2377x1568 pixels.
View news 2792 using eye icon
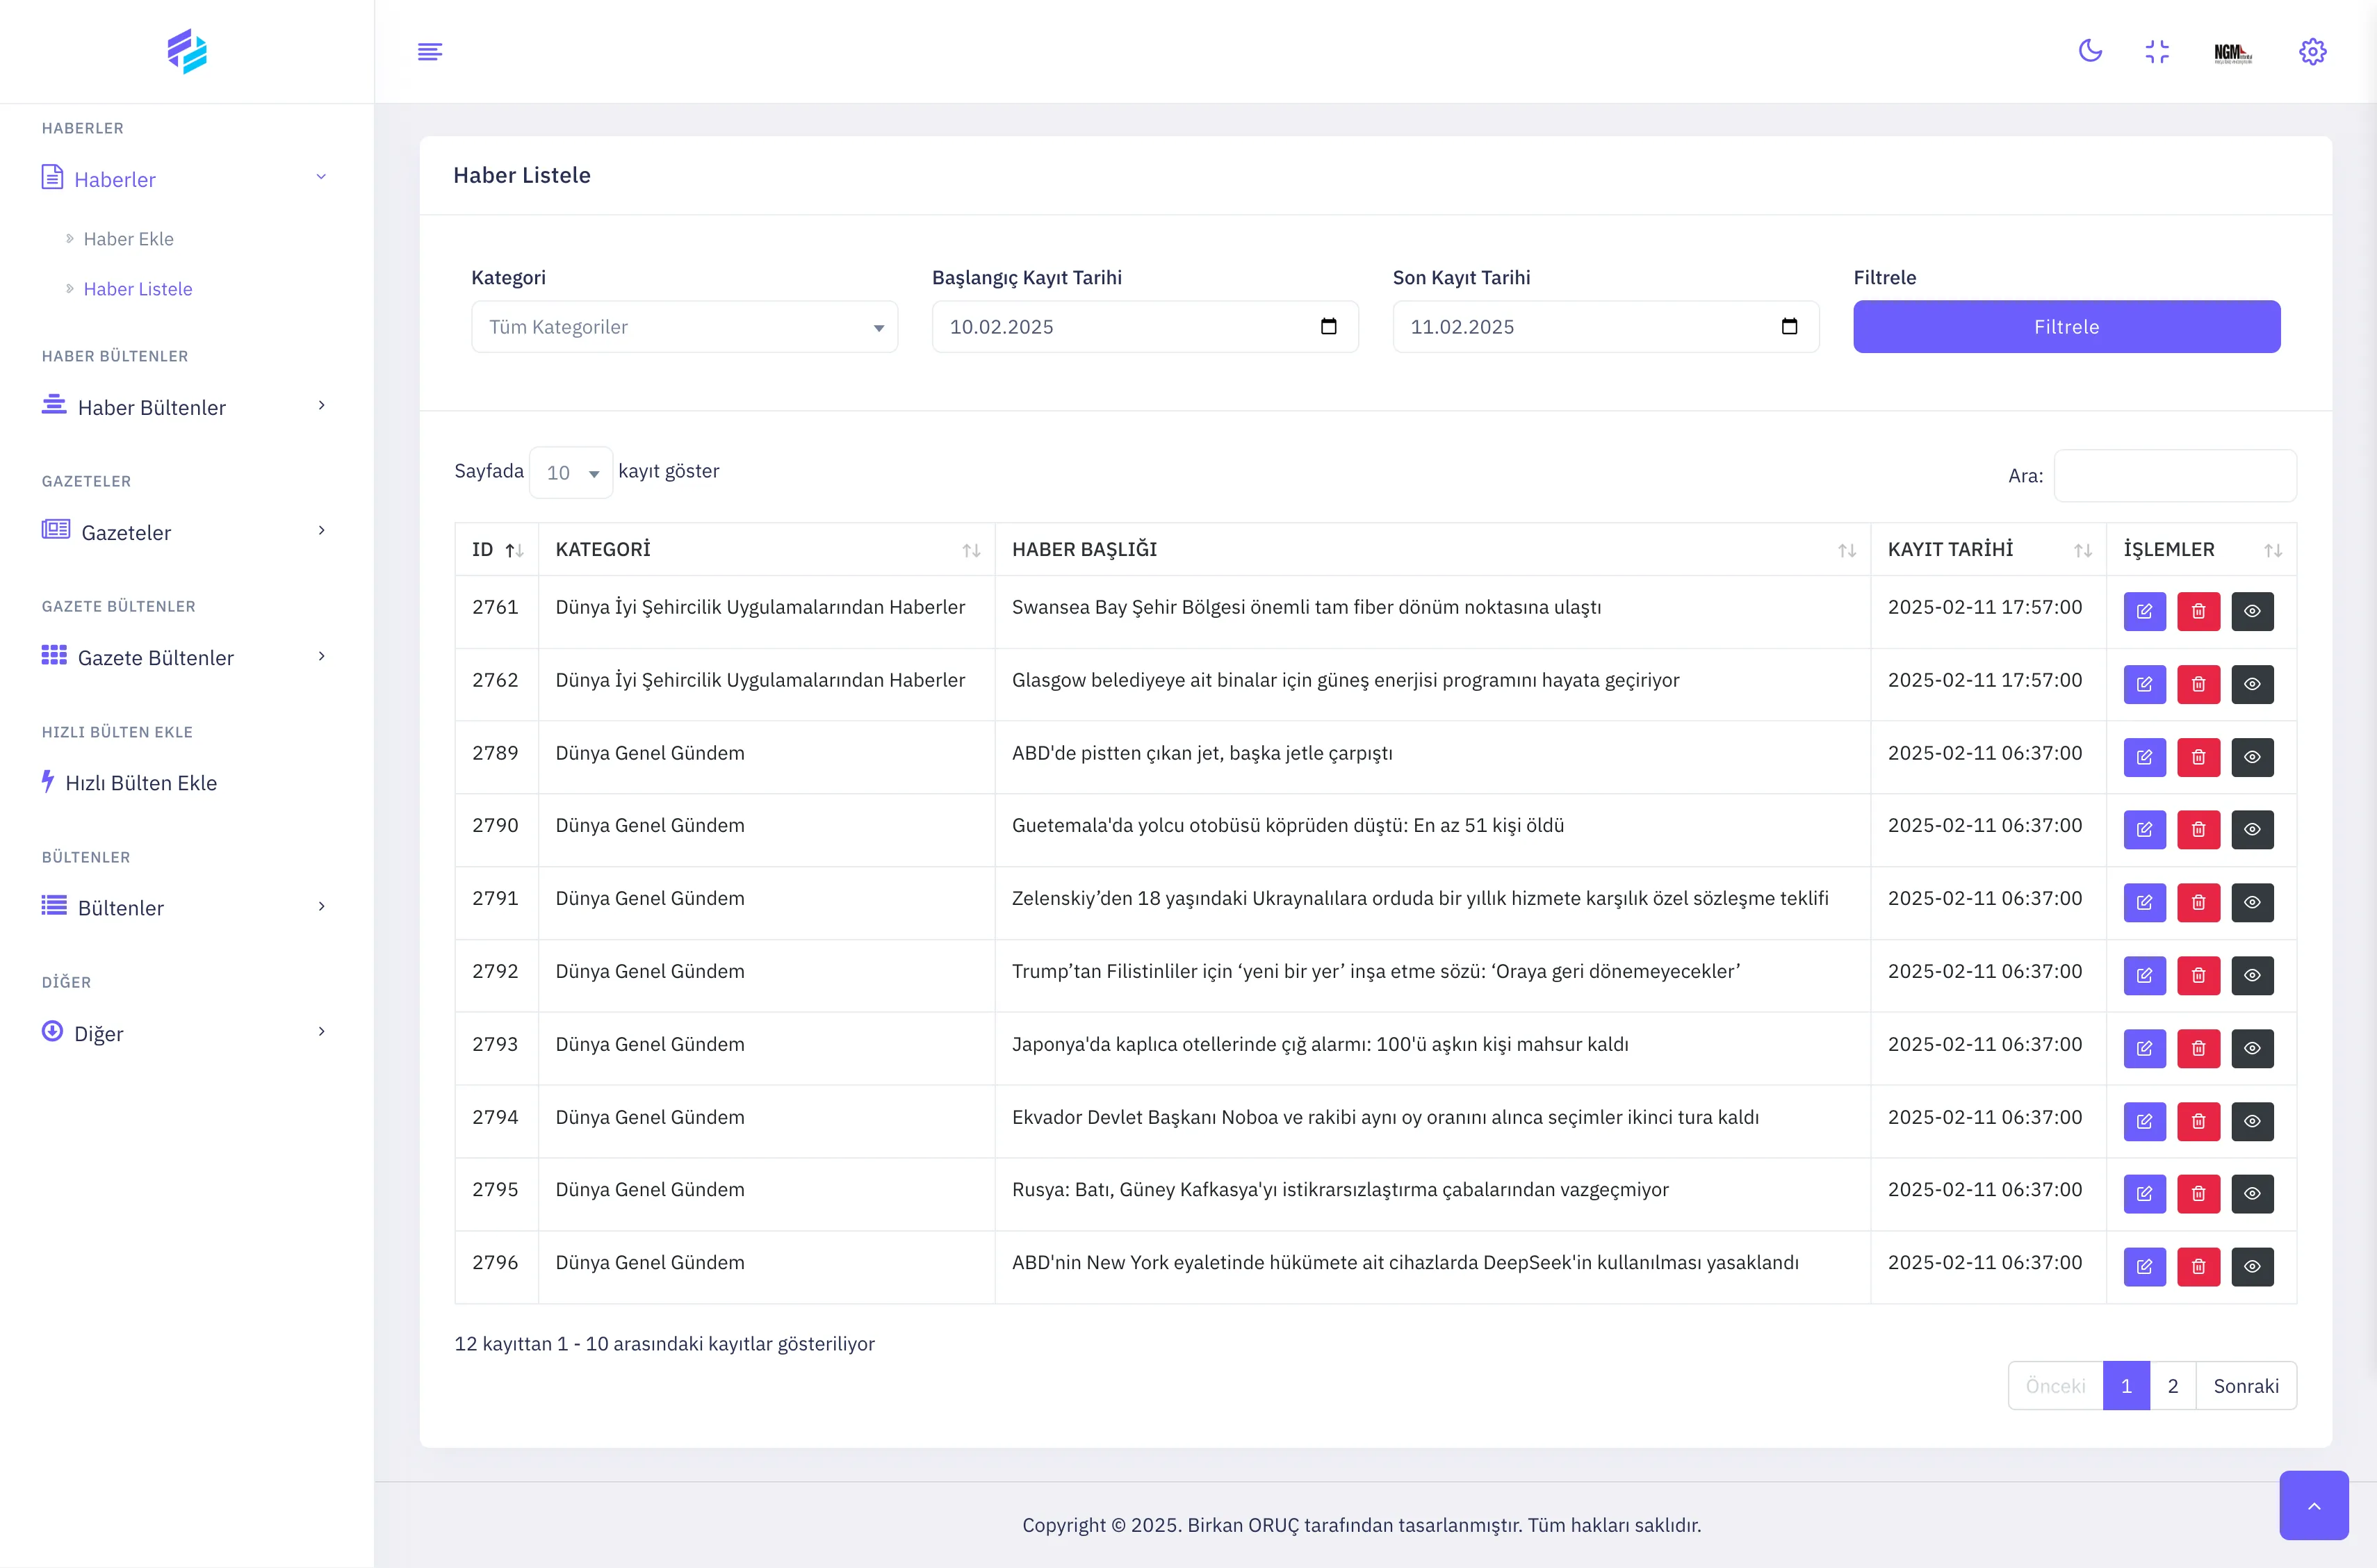click(2252, 975)
